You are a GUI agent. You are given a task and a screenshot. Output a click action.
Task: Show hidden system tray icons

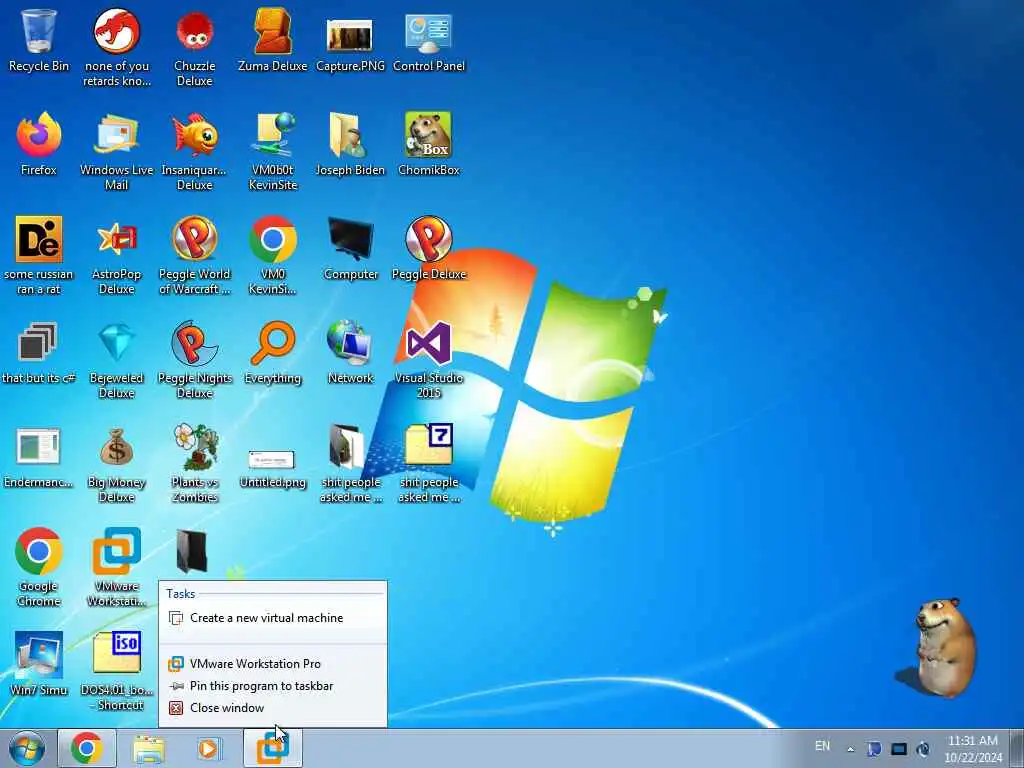click(x=850, y=749)
